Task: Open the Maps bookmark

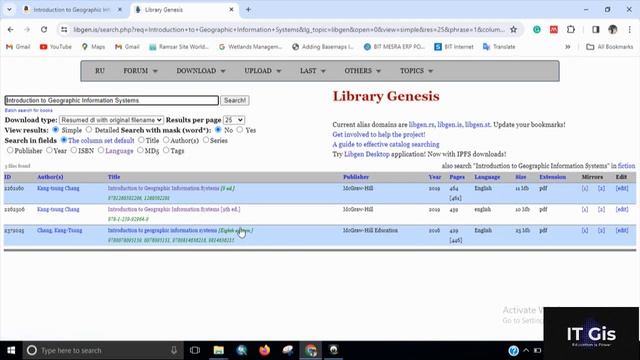Action: click(x=93, y=47)
